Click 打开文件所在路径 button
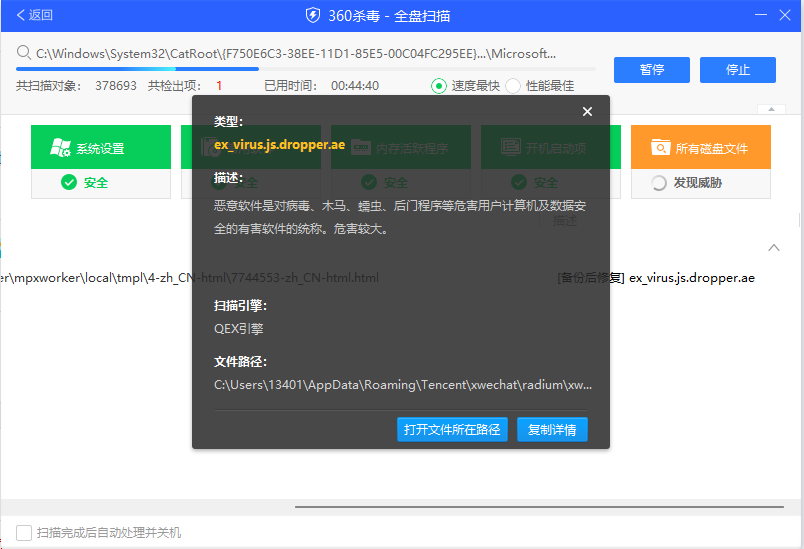Screen dimensions: 804x549 click(452, 430)
